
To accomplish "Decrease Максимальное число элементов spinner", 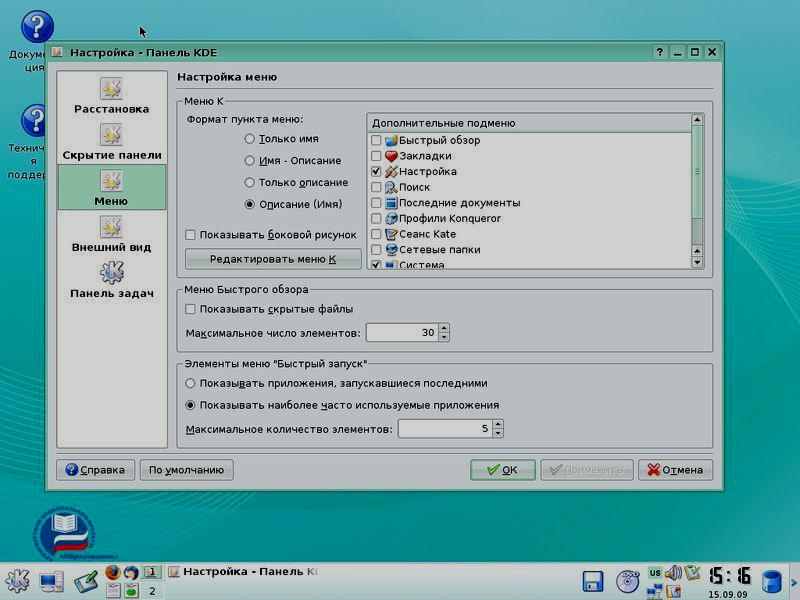I will click(444, 337).
